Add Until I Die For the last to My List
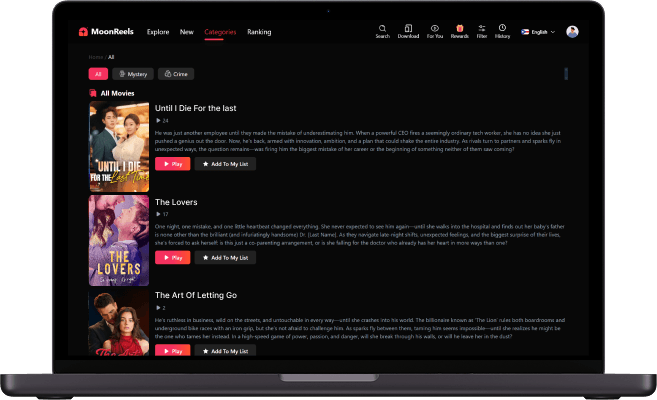657x400 pixels. click(225, 164)
